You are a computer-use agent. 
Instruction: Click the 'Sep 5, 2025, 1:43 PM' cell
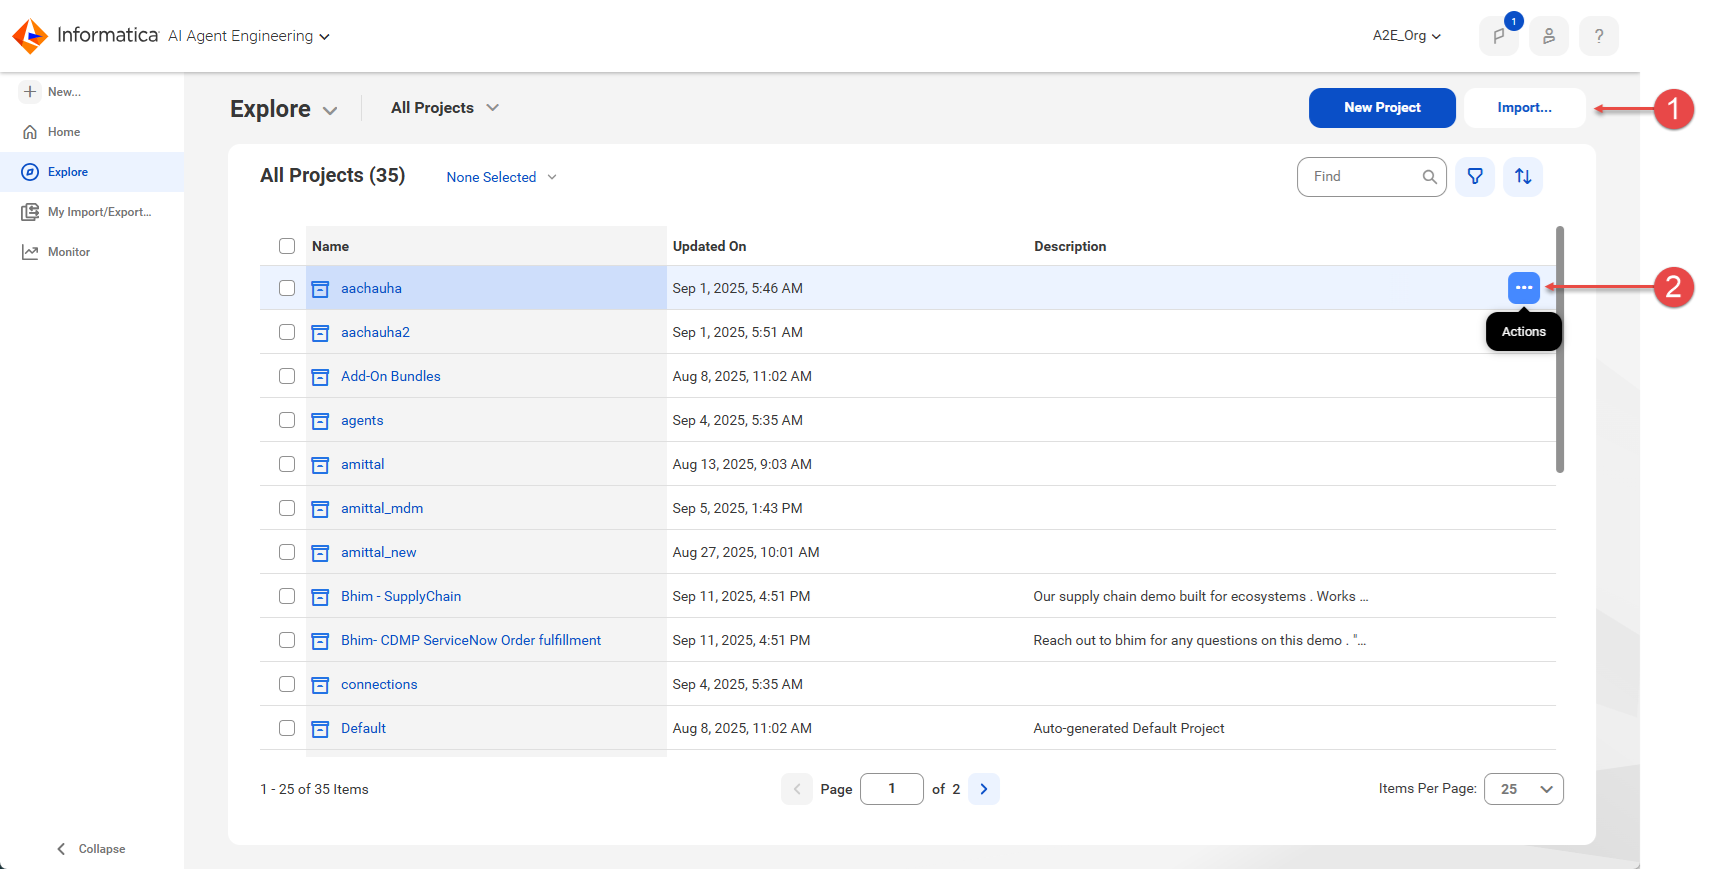click(737, 508)
